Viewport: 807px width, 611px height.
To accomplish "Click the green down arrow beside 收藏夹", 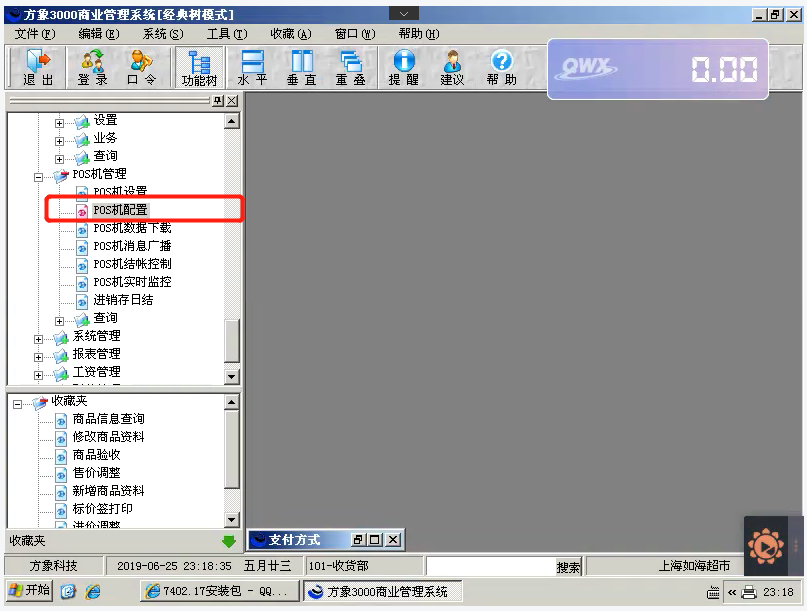I will point(229,542).
